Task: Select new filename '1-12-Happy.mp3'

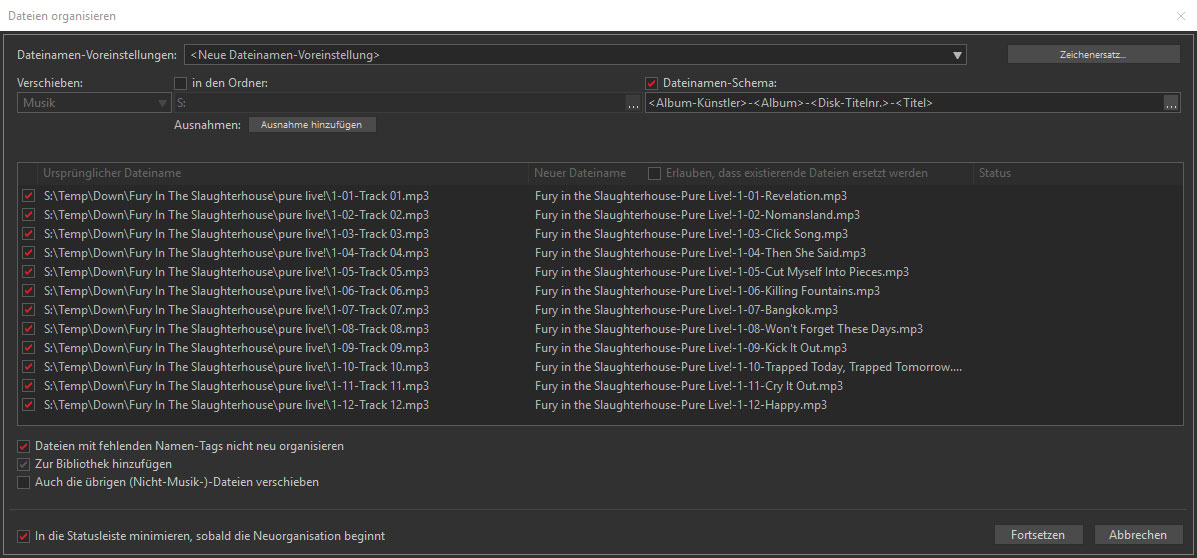Action: [681, 405]
